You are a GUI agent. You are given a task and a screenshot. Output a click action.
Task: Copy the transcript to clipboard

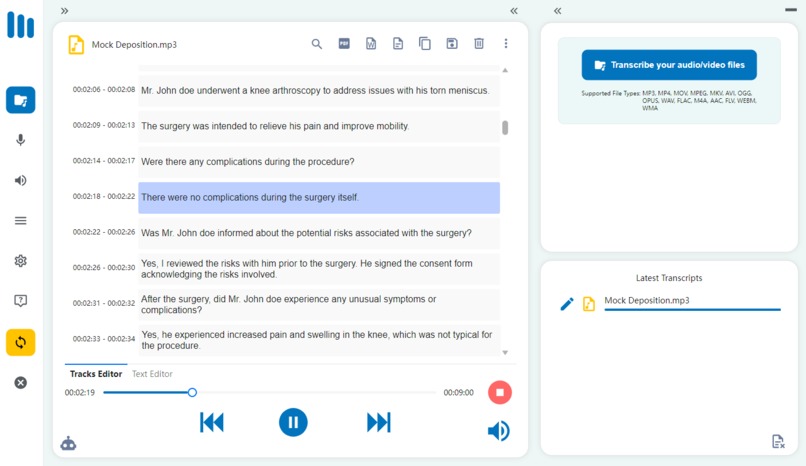tap(425, 44)
